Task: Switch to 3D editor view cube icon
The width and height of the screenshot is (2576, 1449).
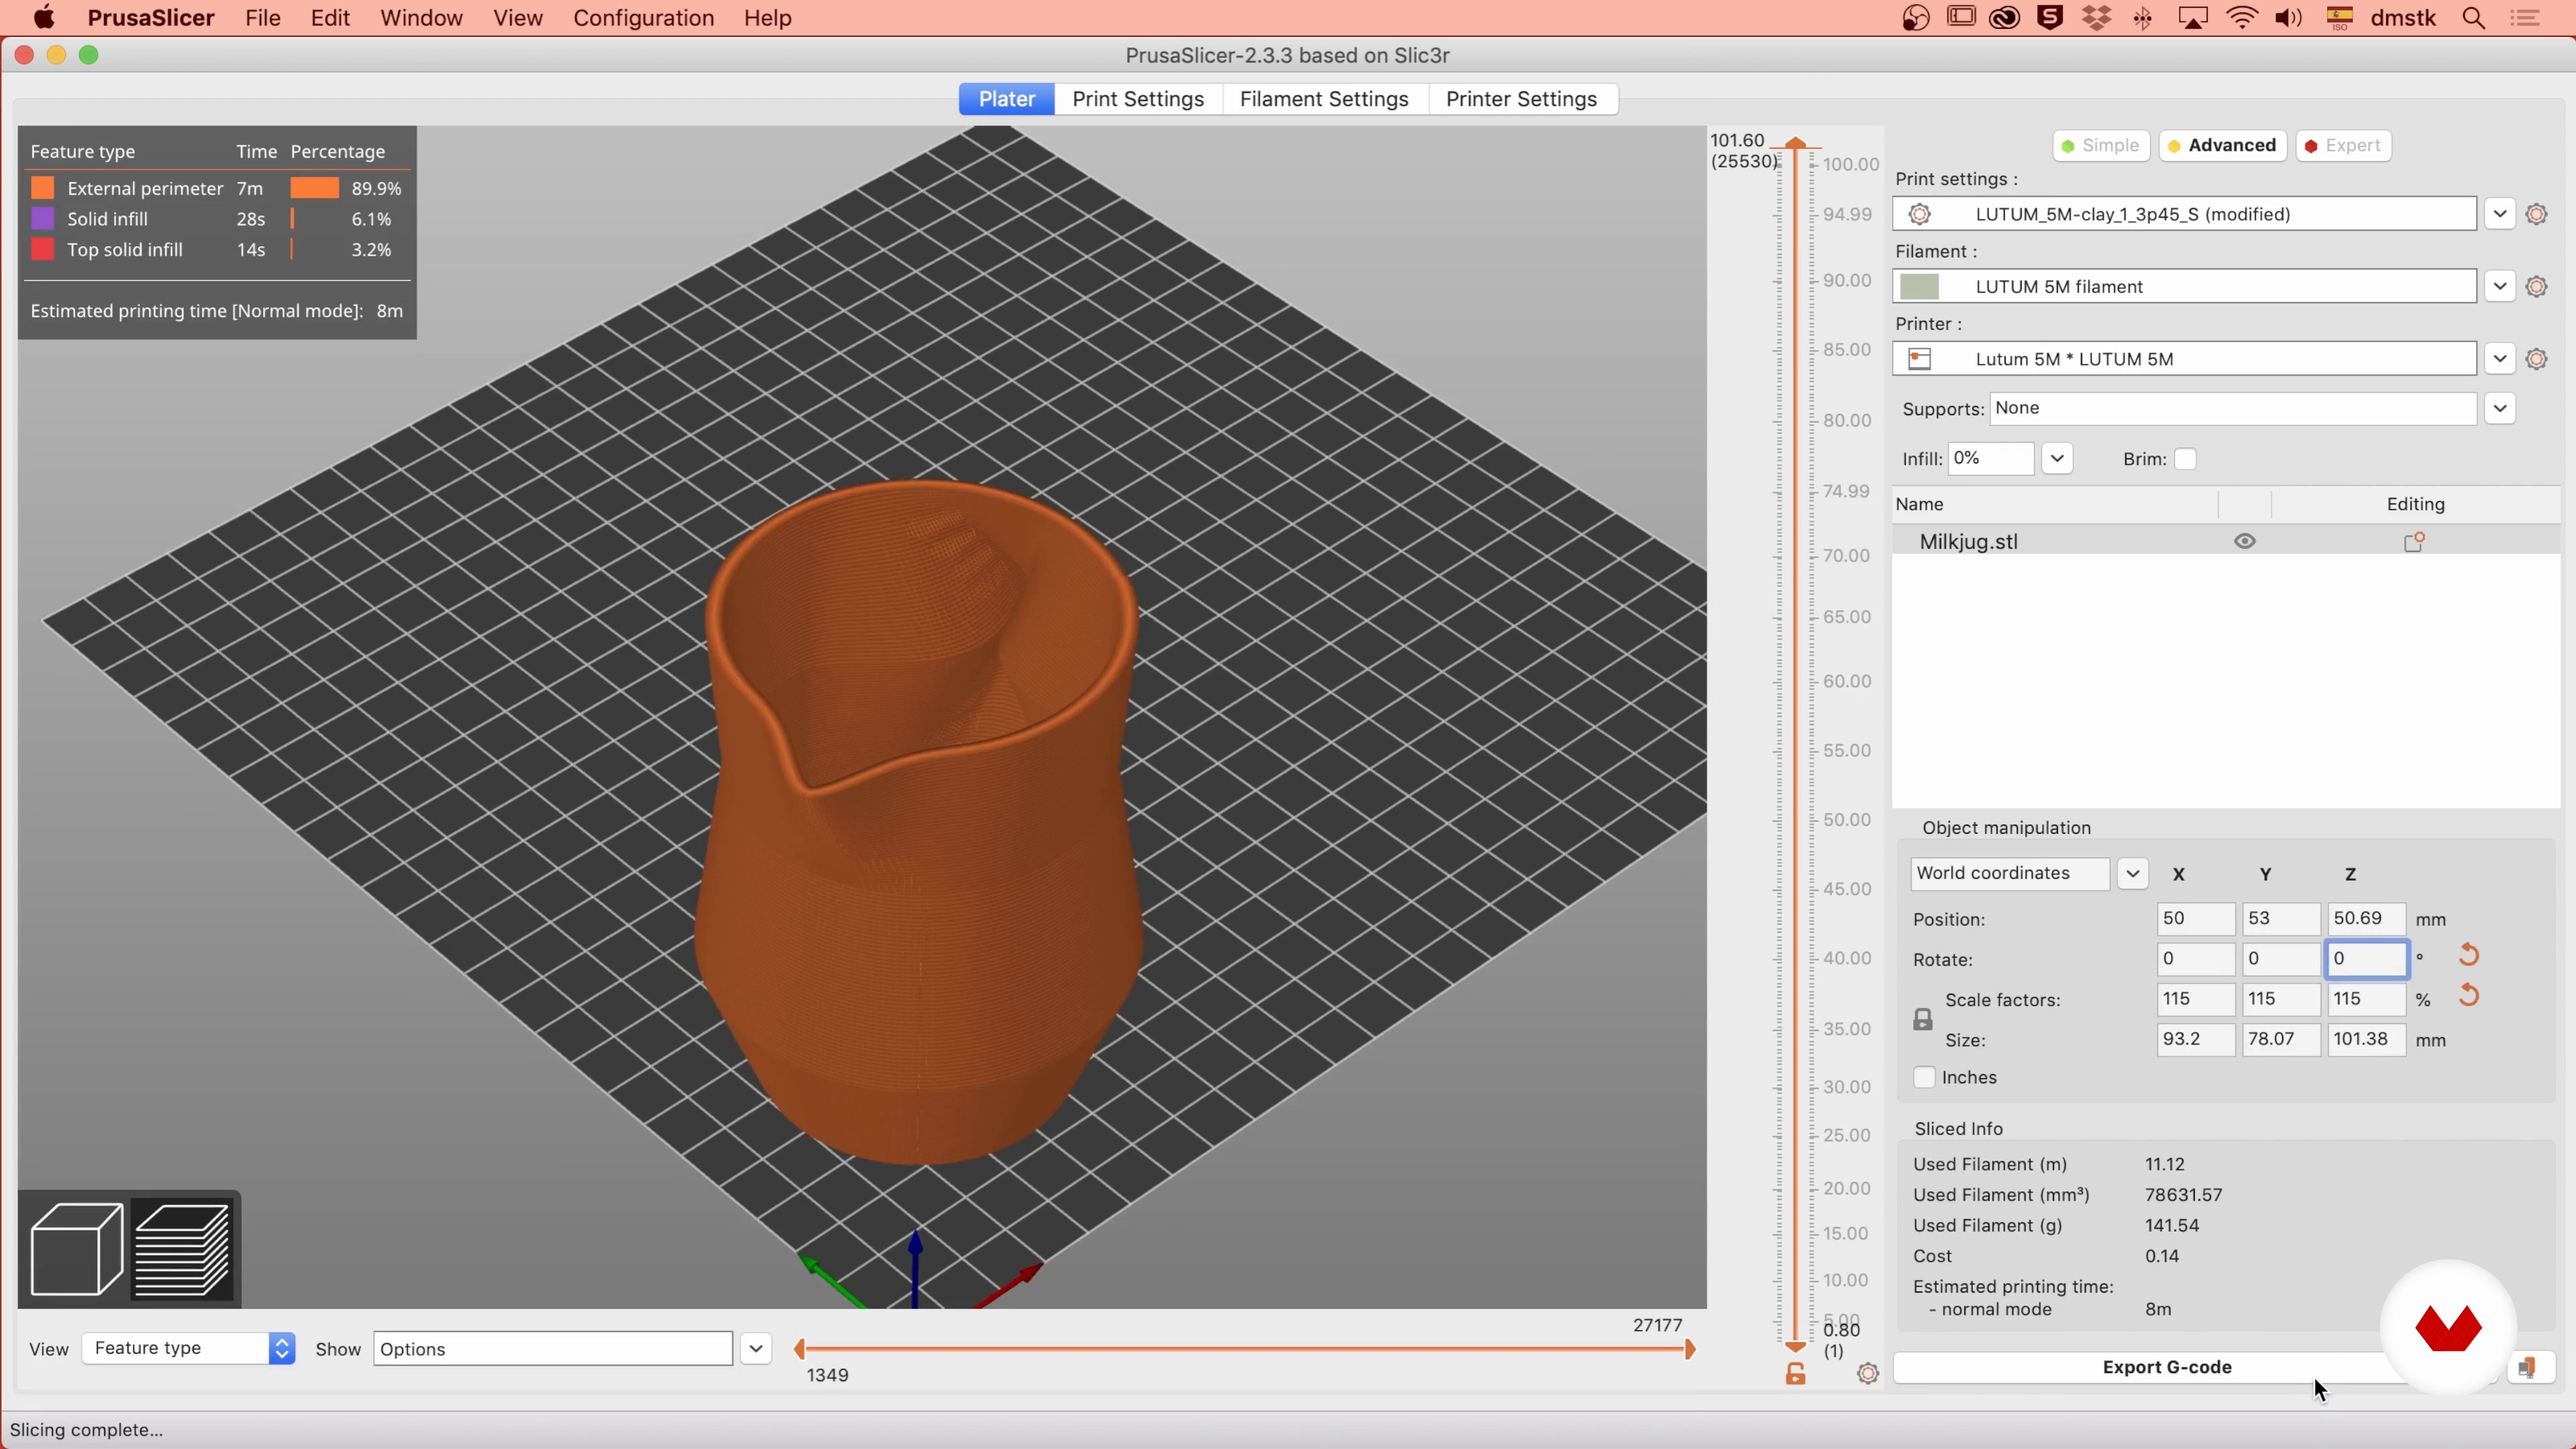Action: (x=77, y=1249)
